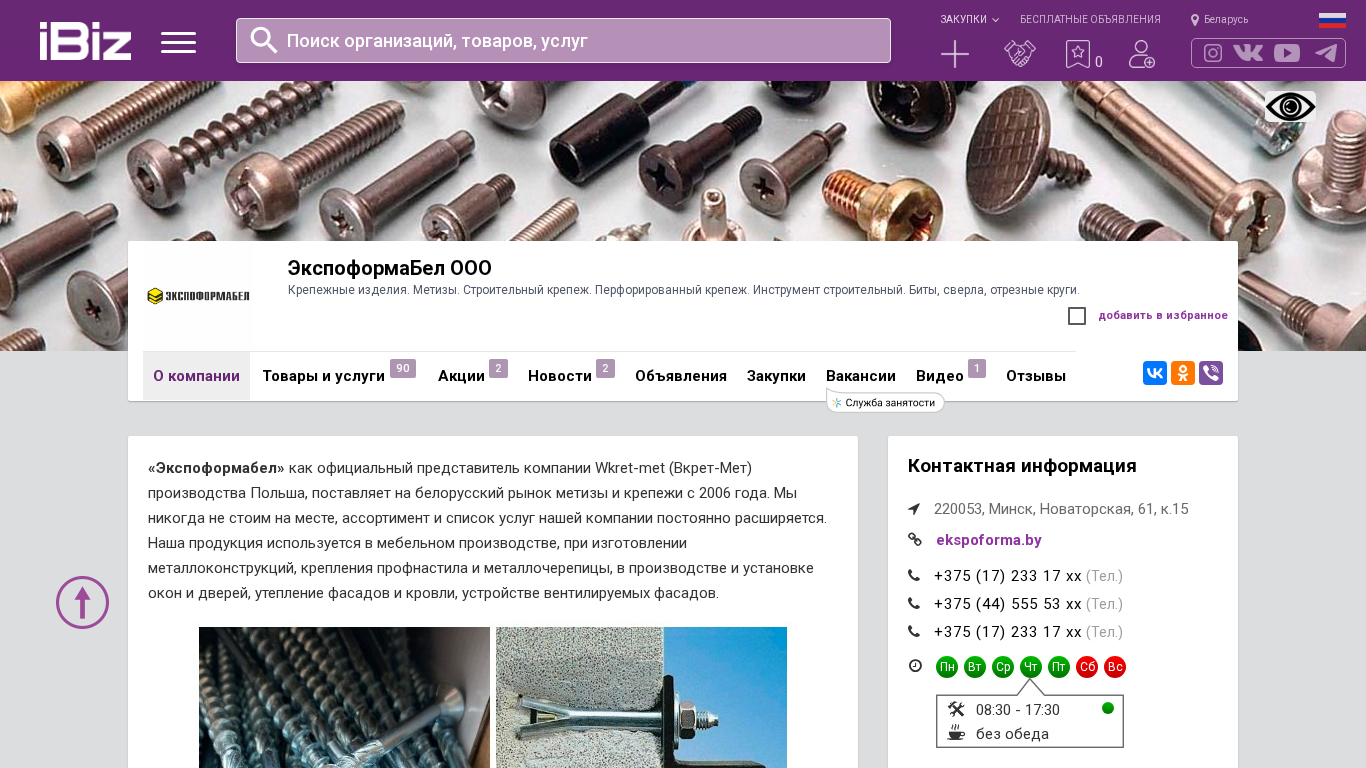Change the Беларусь location
This screenshot has width=1366, height=768.
(1219, 20)
